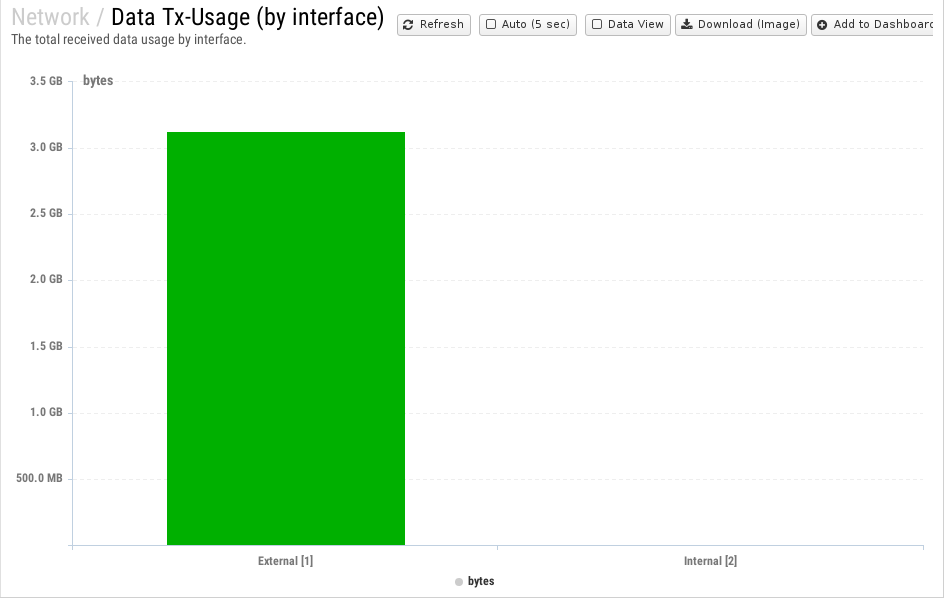The width and height of the screenshot is (944, 598).
Task: Click the 1.0 GB axis value
Action: tap(46, 413)
